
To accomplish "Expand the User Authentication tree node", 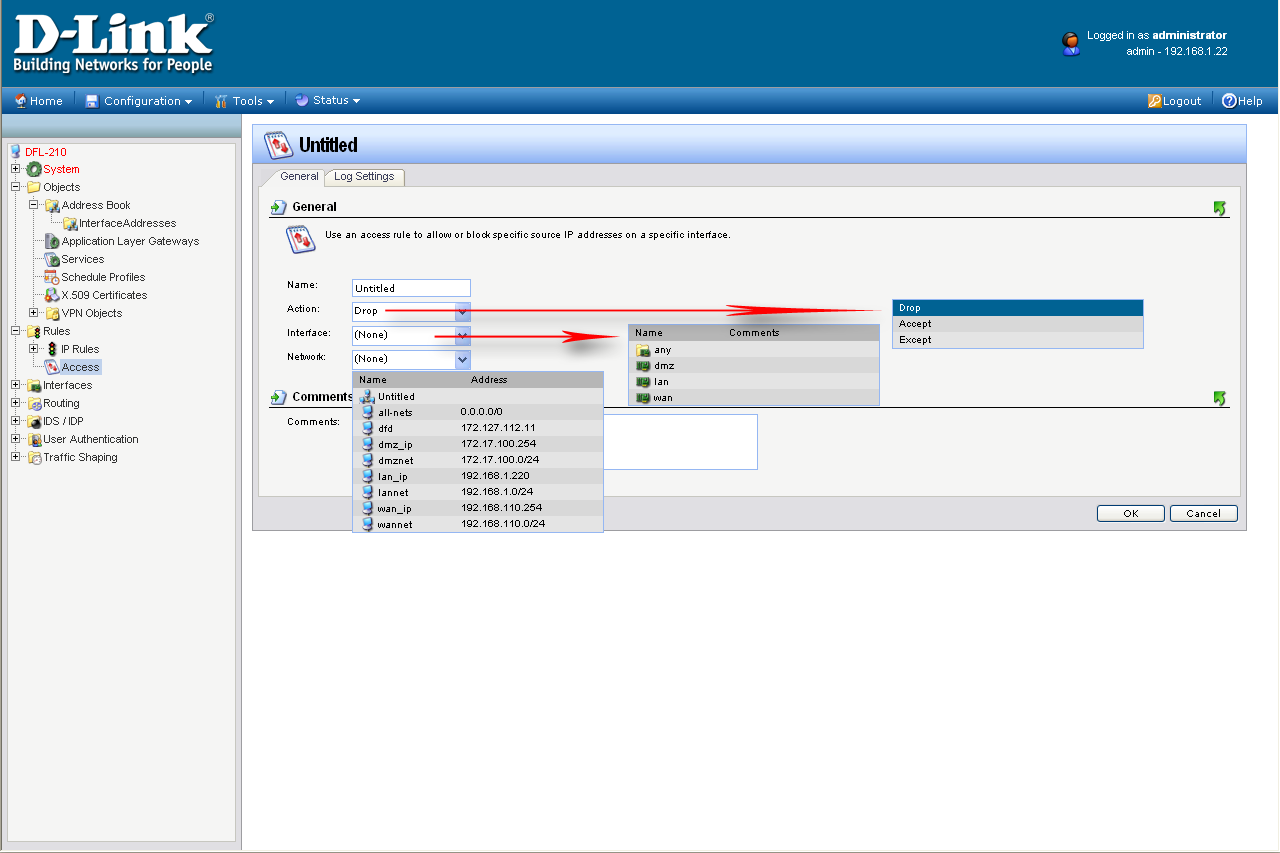I will pyautogui.click(x=15, y=439).
